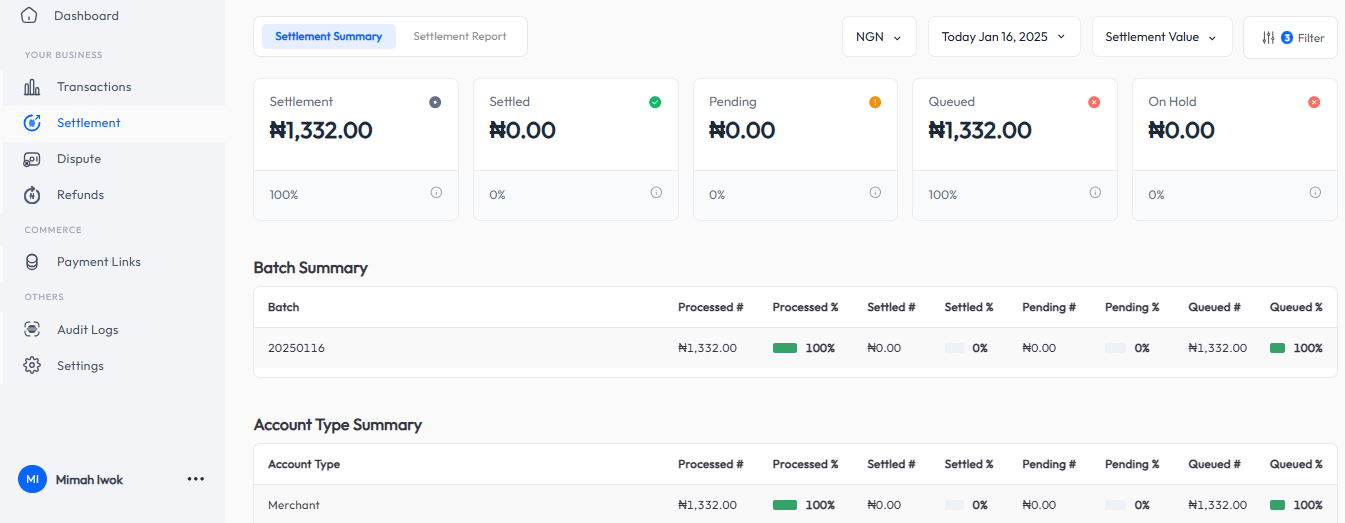Viewport: 1345px width, 523px height.
Task: Open the user options three-dot menu
Action: [x=196, y=479]
